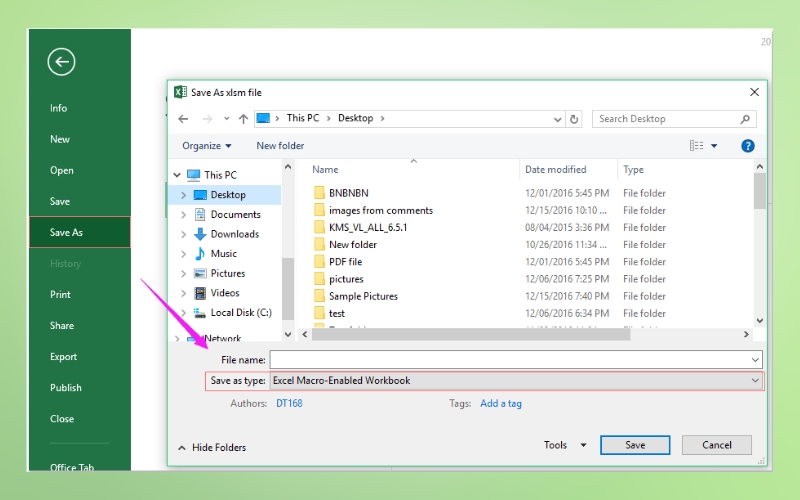Screen dimensions: 800x500
Task: Refresh the Desktop folder listing
Action: pyautogui.click(x=574, y=119)
